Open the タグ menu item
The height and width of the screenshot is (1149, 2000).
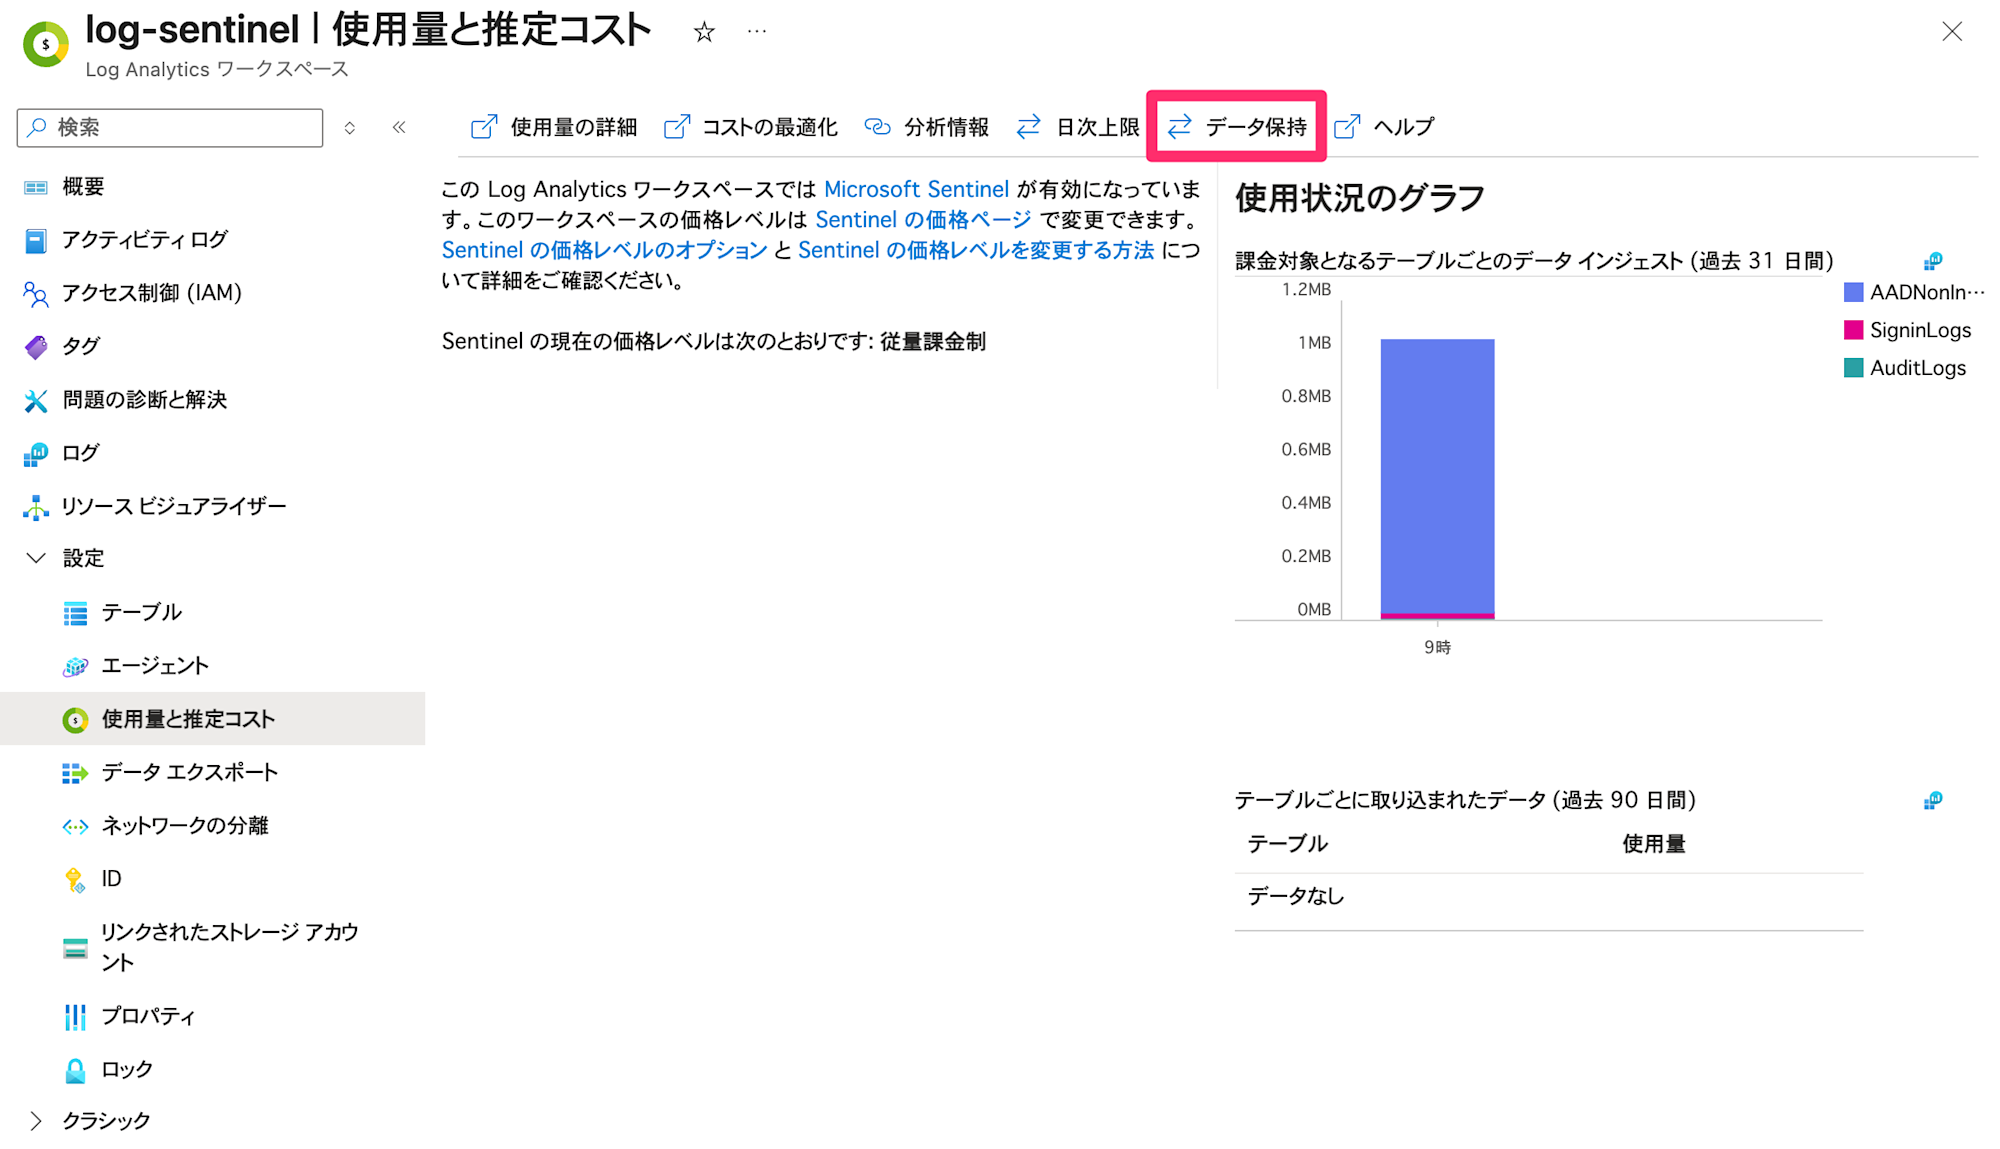tap(80, 346)
